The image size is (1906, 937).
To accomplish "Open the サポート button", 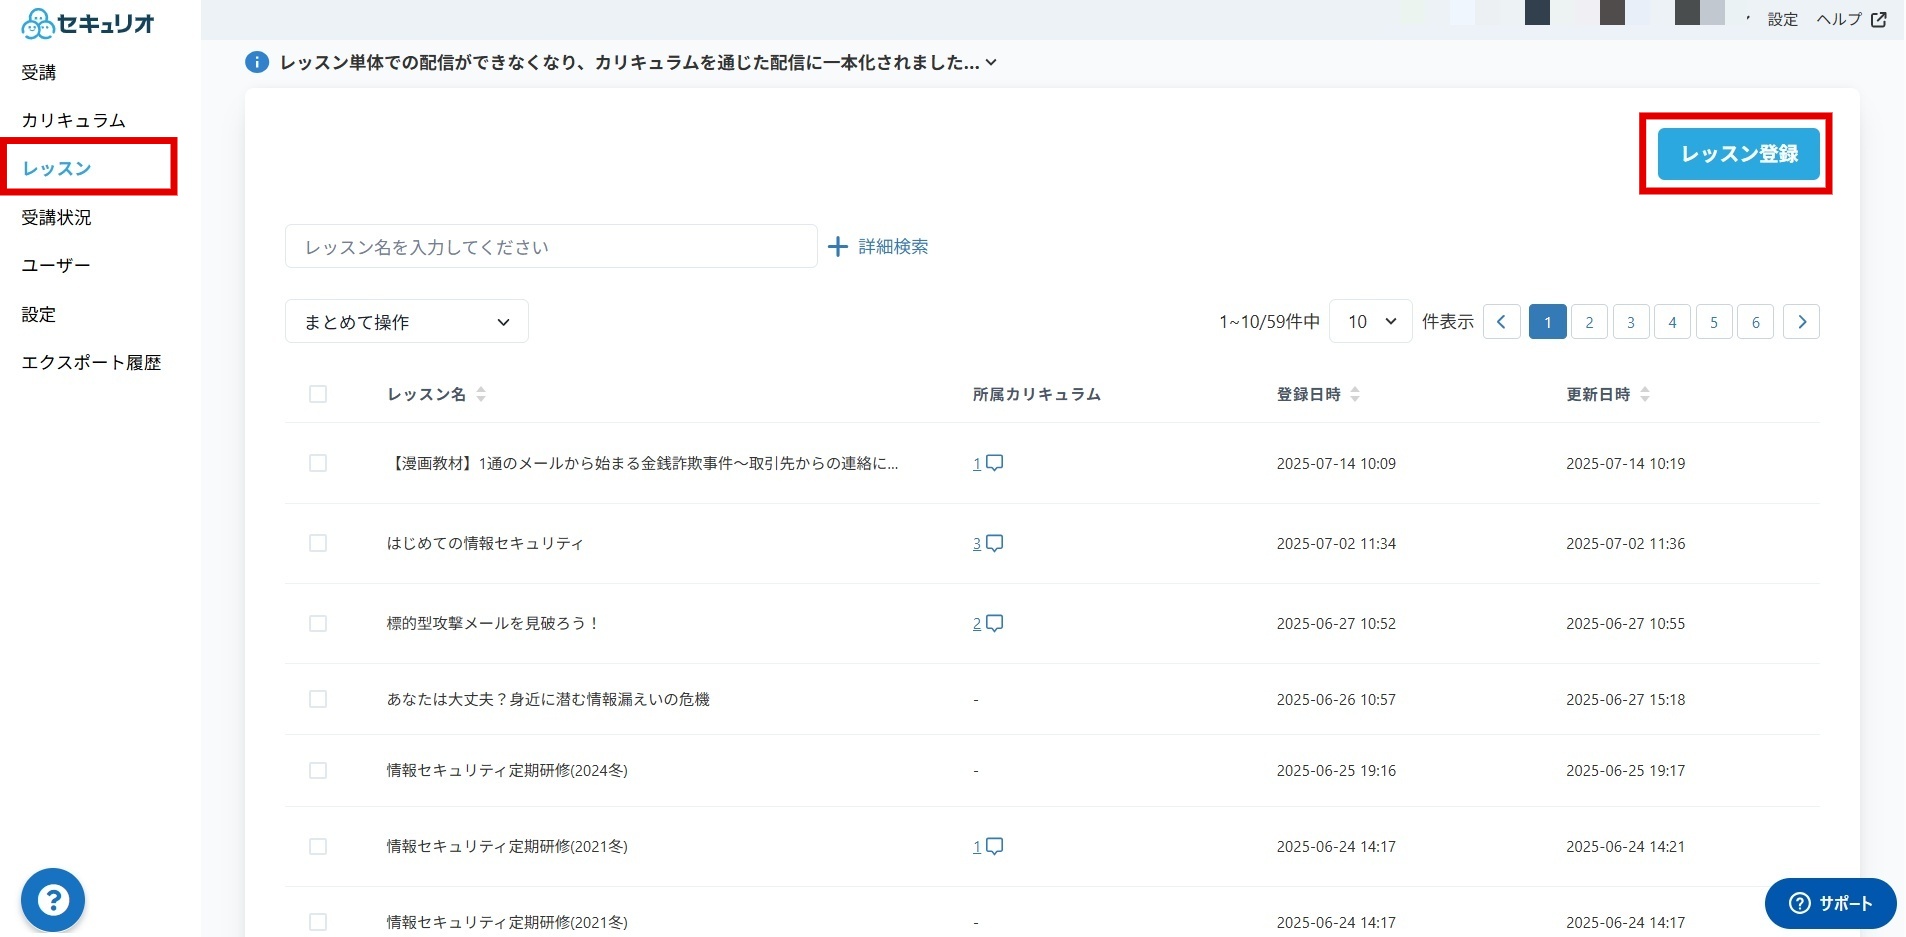I will click(x=1830, y=903).
